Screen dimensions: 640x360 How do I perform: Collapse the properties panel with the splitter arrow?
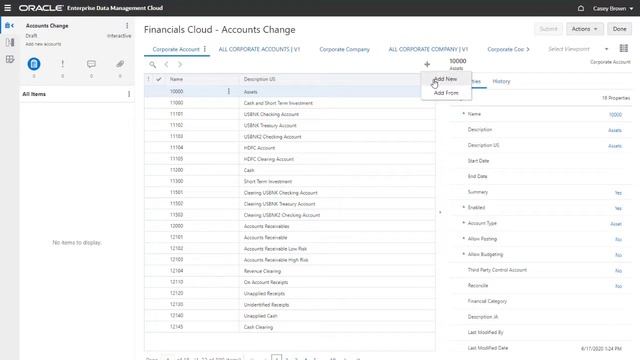click(440, 212)
